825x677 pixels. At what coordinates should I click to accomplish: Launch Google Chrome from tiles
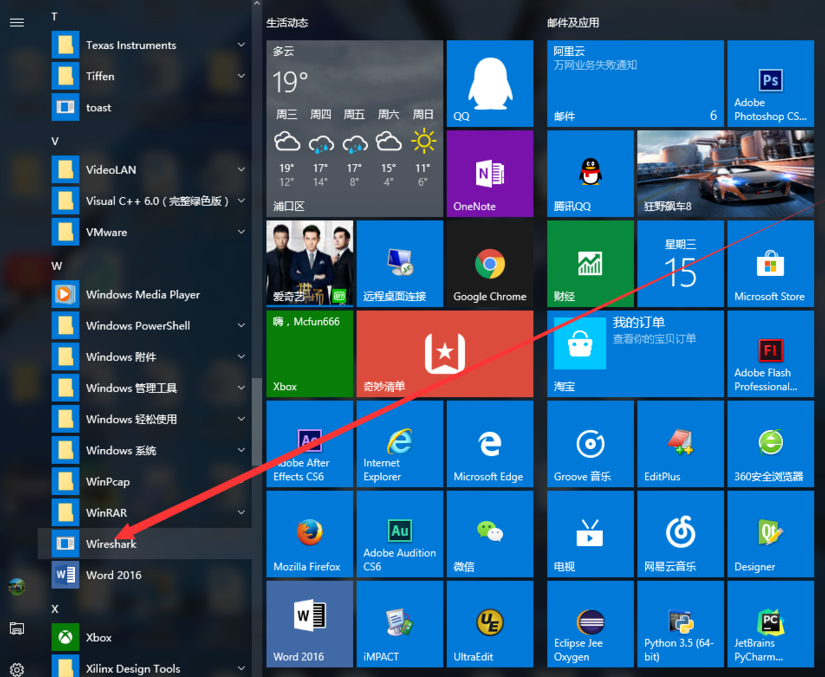(489, 264)
